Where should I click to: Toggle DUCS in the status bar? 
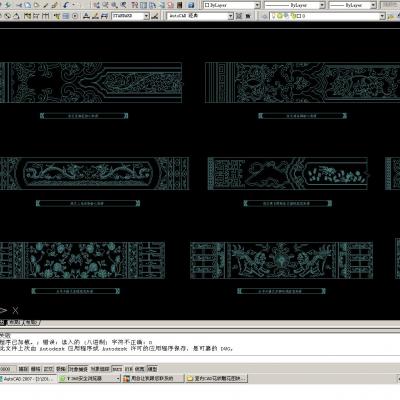pos(117,369)
